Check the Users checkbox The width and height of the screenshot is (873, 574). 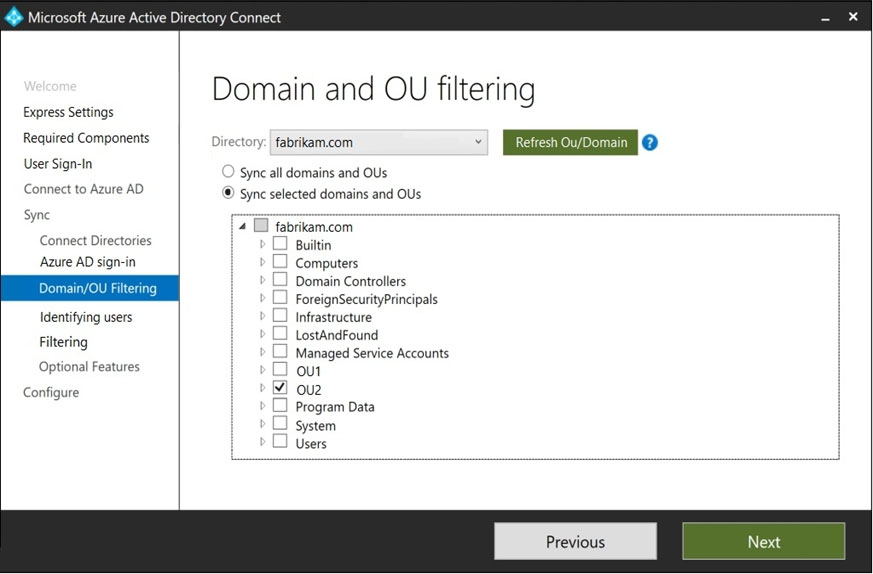click(x=280, y=441)
